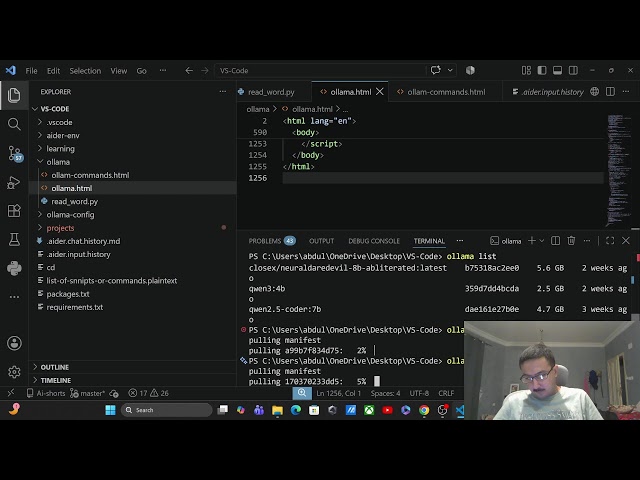Open the master branch status item
The width and height of the screenshot is (640, 480).
click(87, 393)
